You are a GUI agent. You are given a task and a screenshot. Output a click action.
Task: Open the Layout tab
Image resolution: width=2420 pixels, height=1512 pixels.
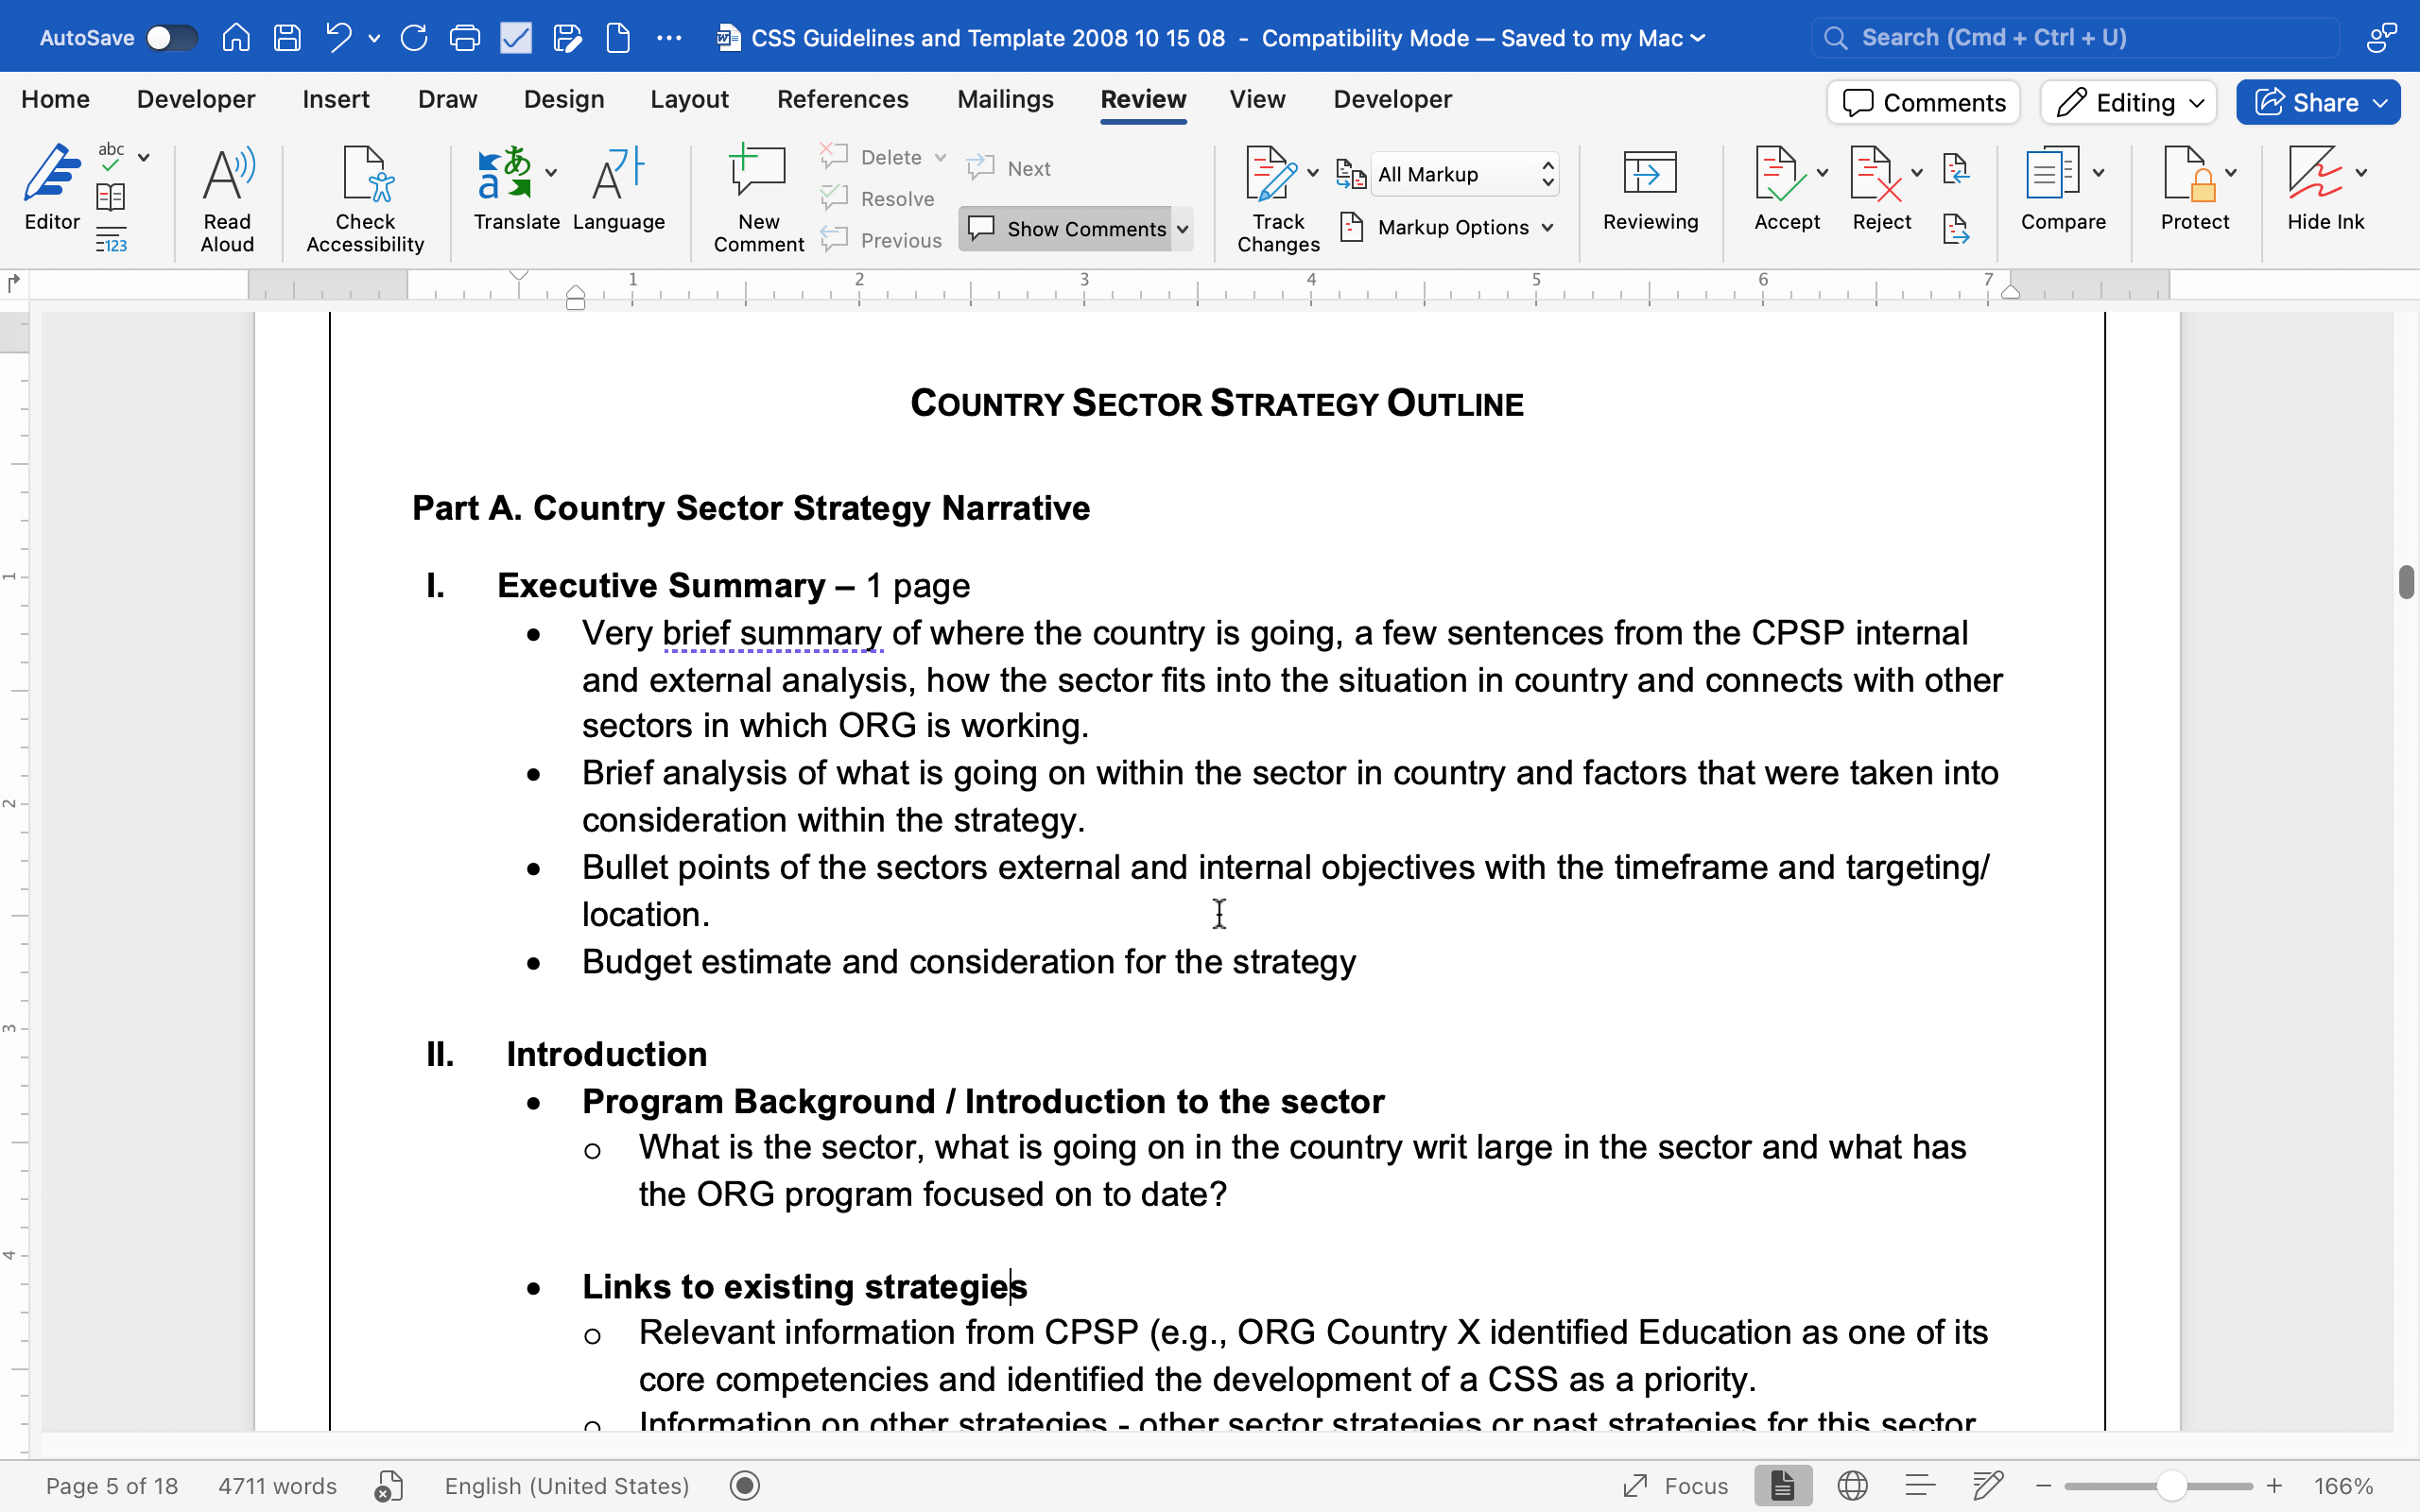click(x=689, y=99)
